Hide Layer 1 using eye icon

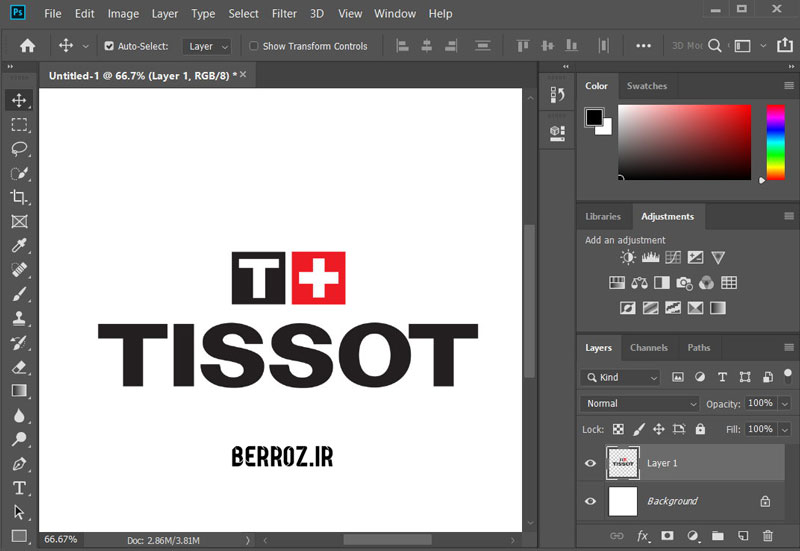591,463
